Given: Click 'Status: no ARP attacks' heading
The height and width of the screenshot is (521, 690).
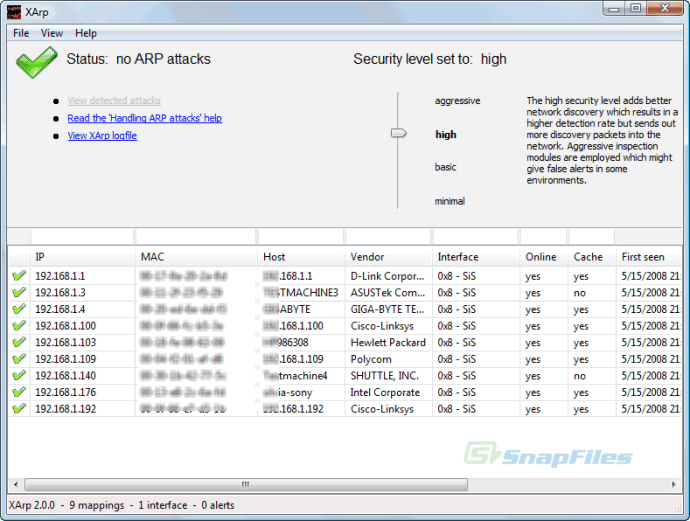Looking at the screenshot, I should pyautogui.click(x=139, y=59).
